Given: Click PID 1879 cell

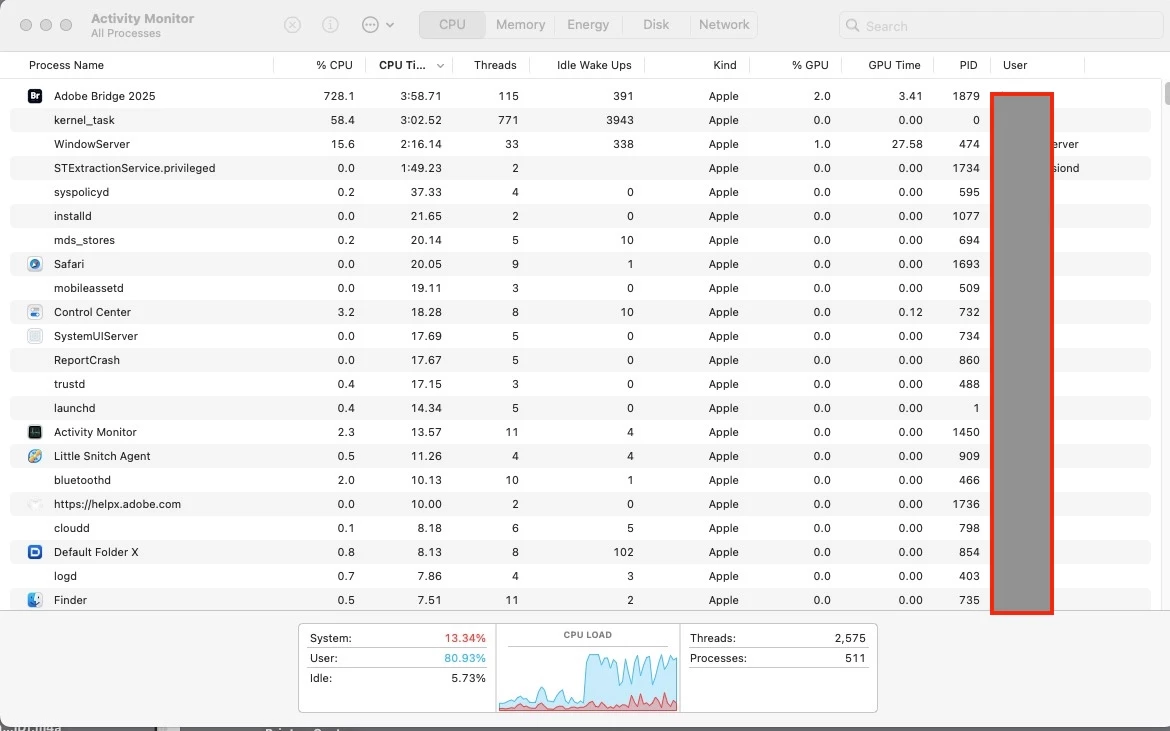Looking at the screenshot, I should 966,96.
